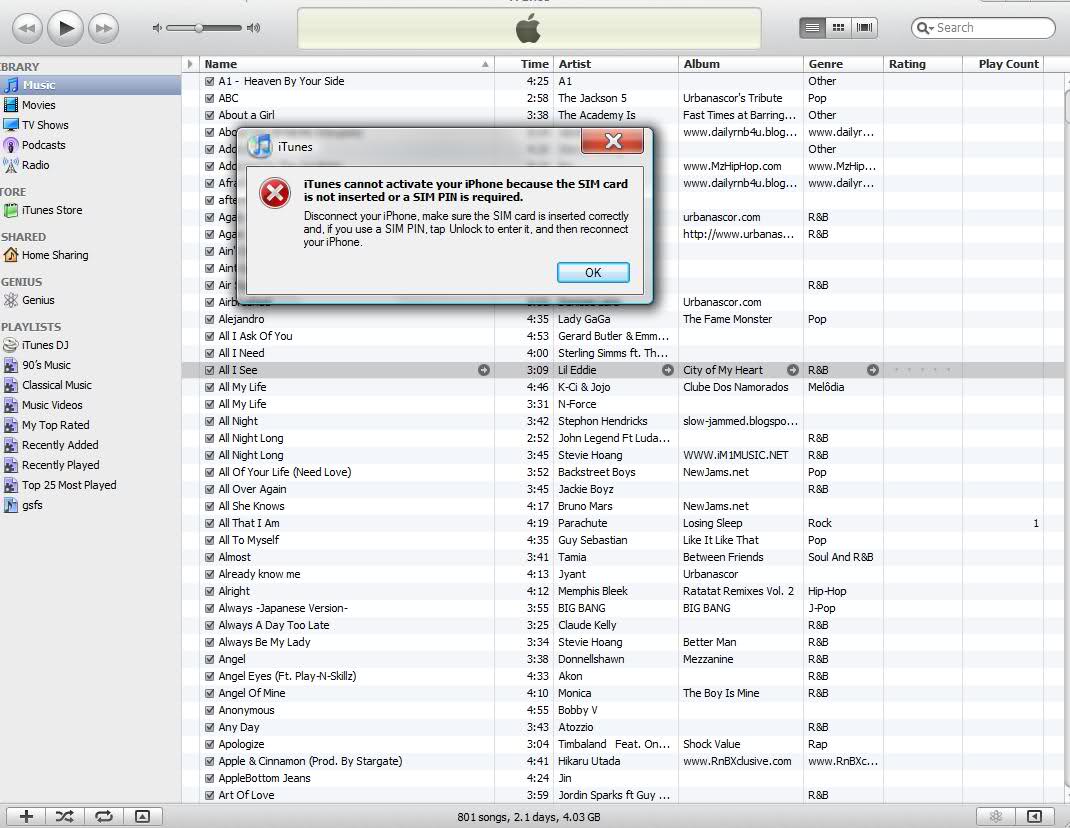Click the max volume speaker icon
The width and height of the screenshot is (1070, 828).
coord(254,28)
